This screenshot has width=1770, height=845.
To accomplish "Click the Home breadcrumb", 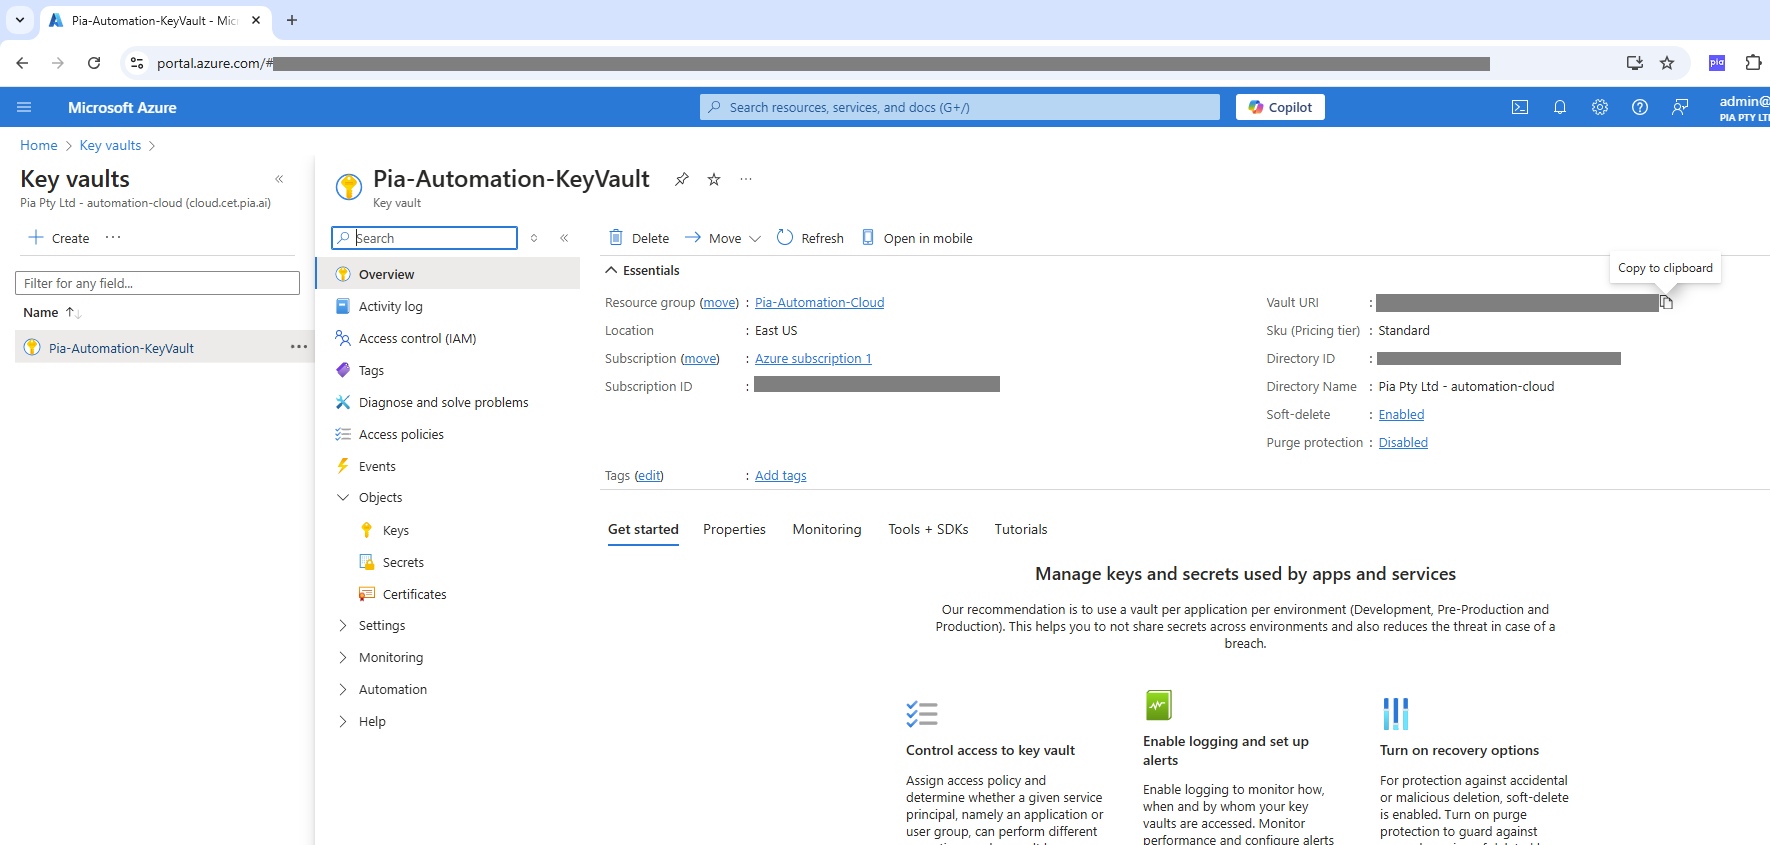I will pos(39,145).
